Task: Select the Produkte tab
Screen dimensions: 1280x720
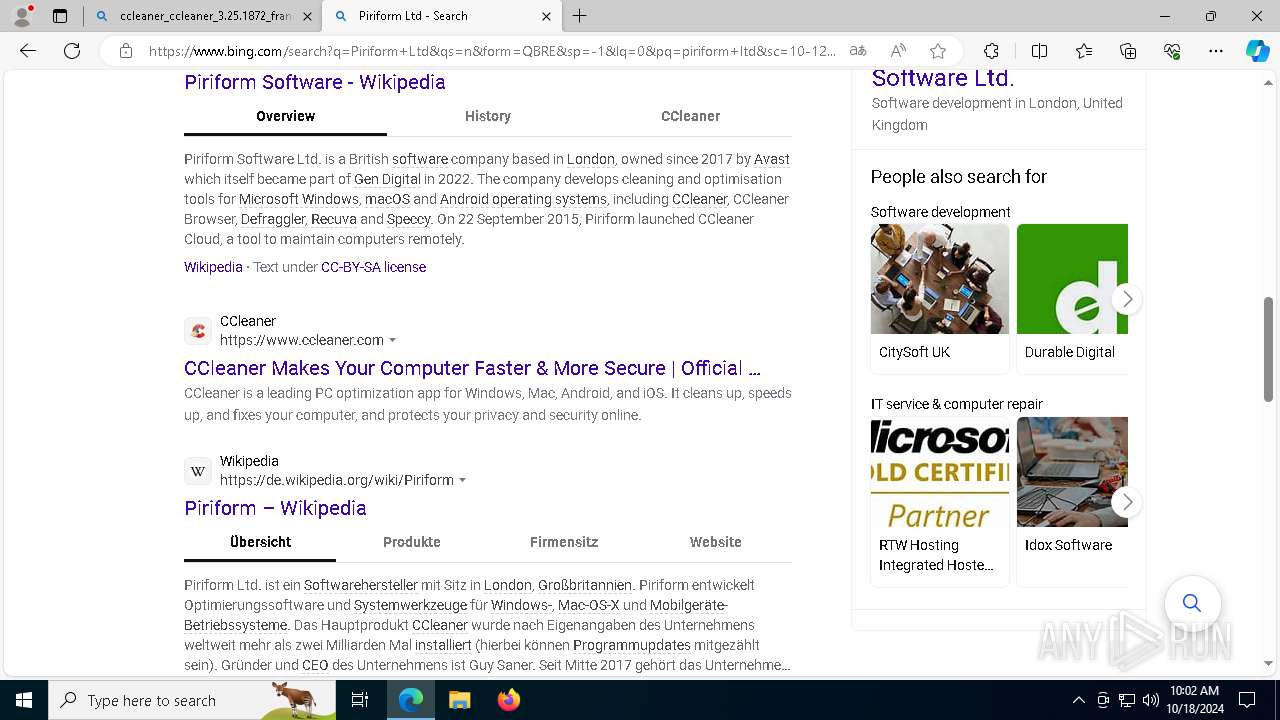Action: 412,542
